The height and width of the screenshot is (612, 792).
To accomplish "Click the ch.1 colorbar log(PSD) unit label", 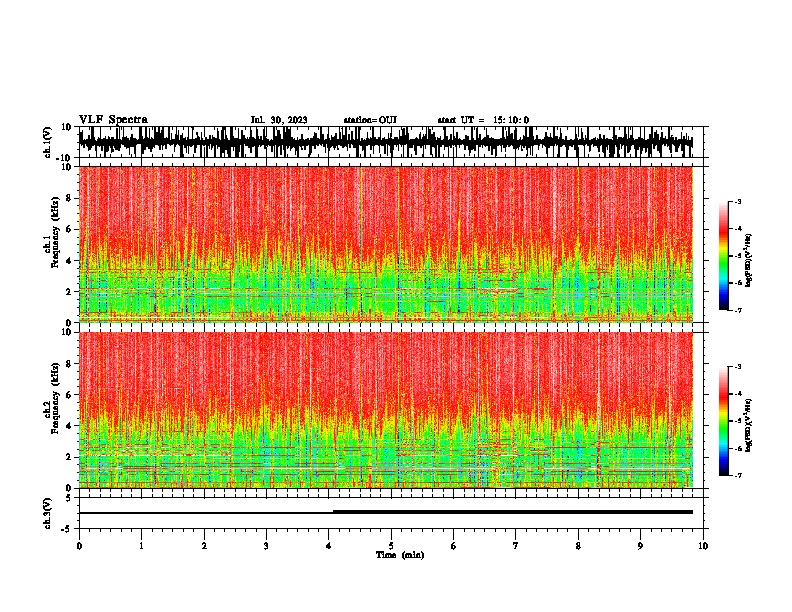I will (749, 261).
